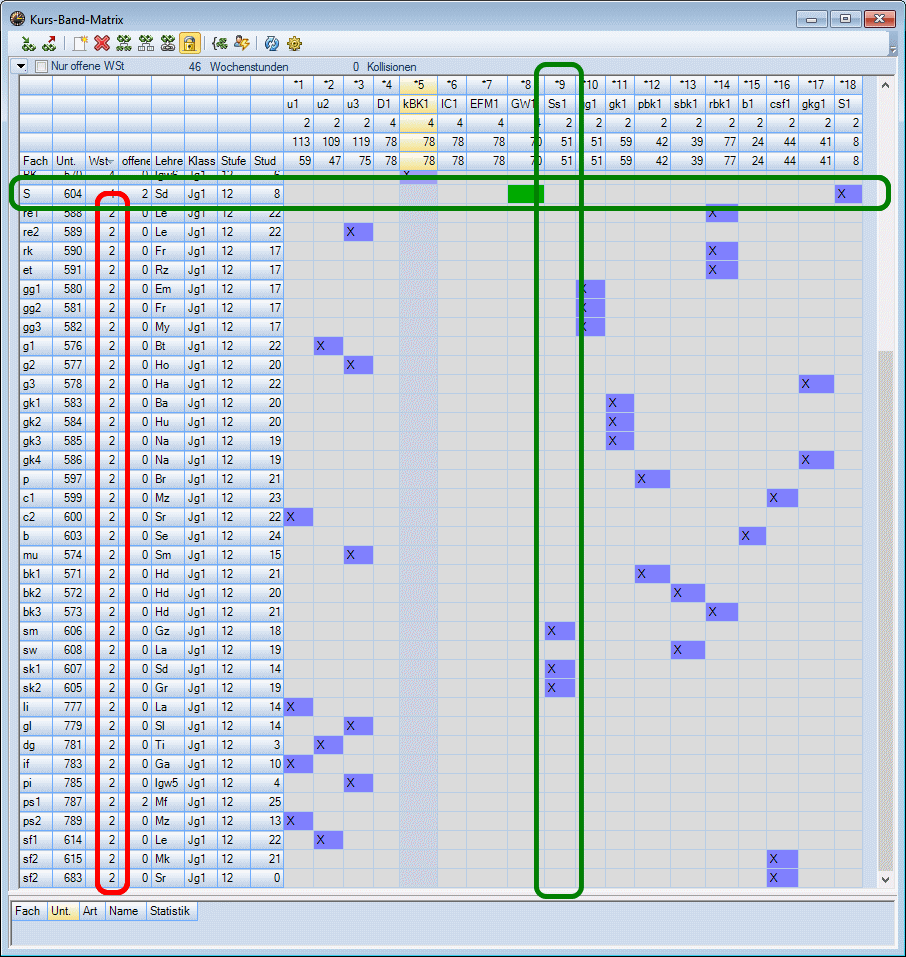Sort by the Wst column header
This screenshot has width=906, height=957.
(101, 160)
